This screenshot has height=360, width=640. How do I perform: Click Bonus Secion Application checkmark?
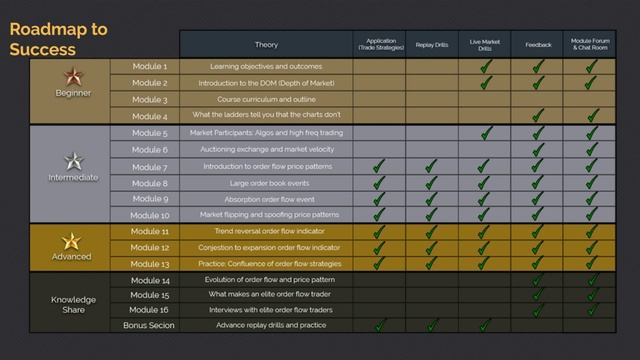point(380,325)
